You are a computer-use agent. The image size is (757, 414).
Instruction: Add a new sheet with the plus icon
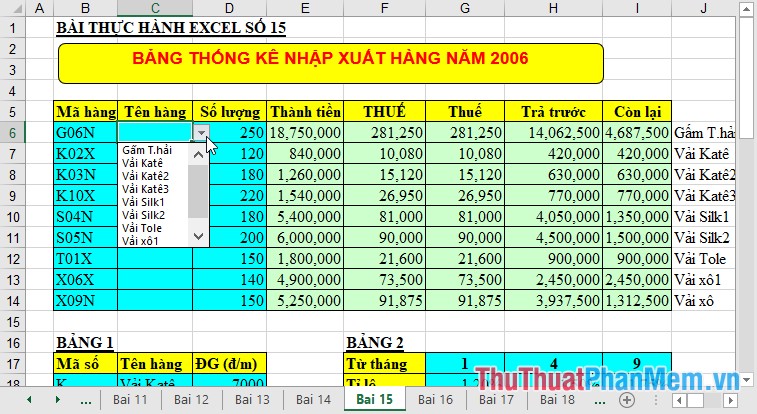coord(627,400)
